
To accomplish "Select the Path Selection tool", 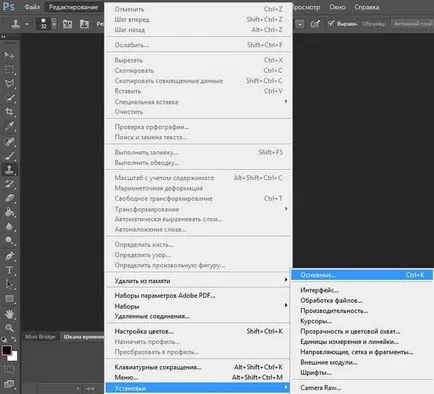I will [x=9, y=284].
